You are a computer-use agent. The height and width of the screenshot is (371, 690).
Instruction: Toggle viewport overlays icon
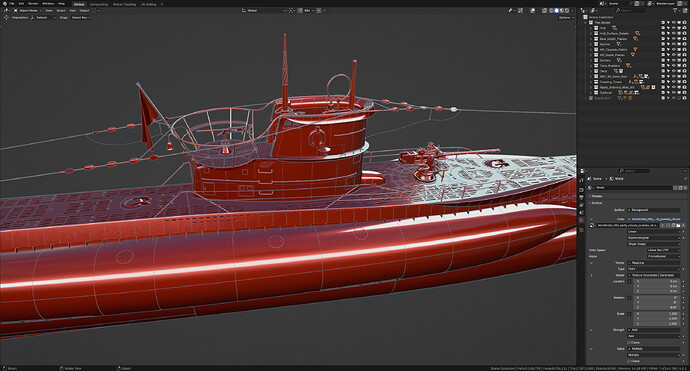click(532, 11)
